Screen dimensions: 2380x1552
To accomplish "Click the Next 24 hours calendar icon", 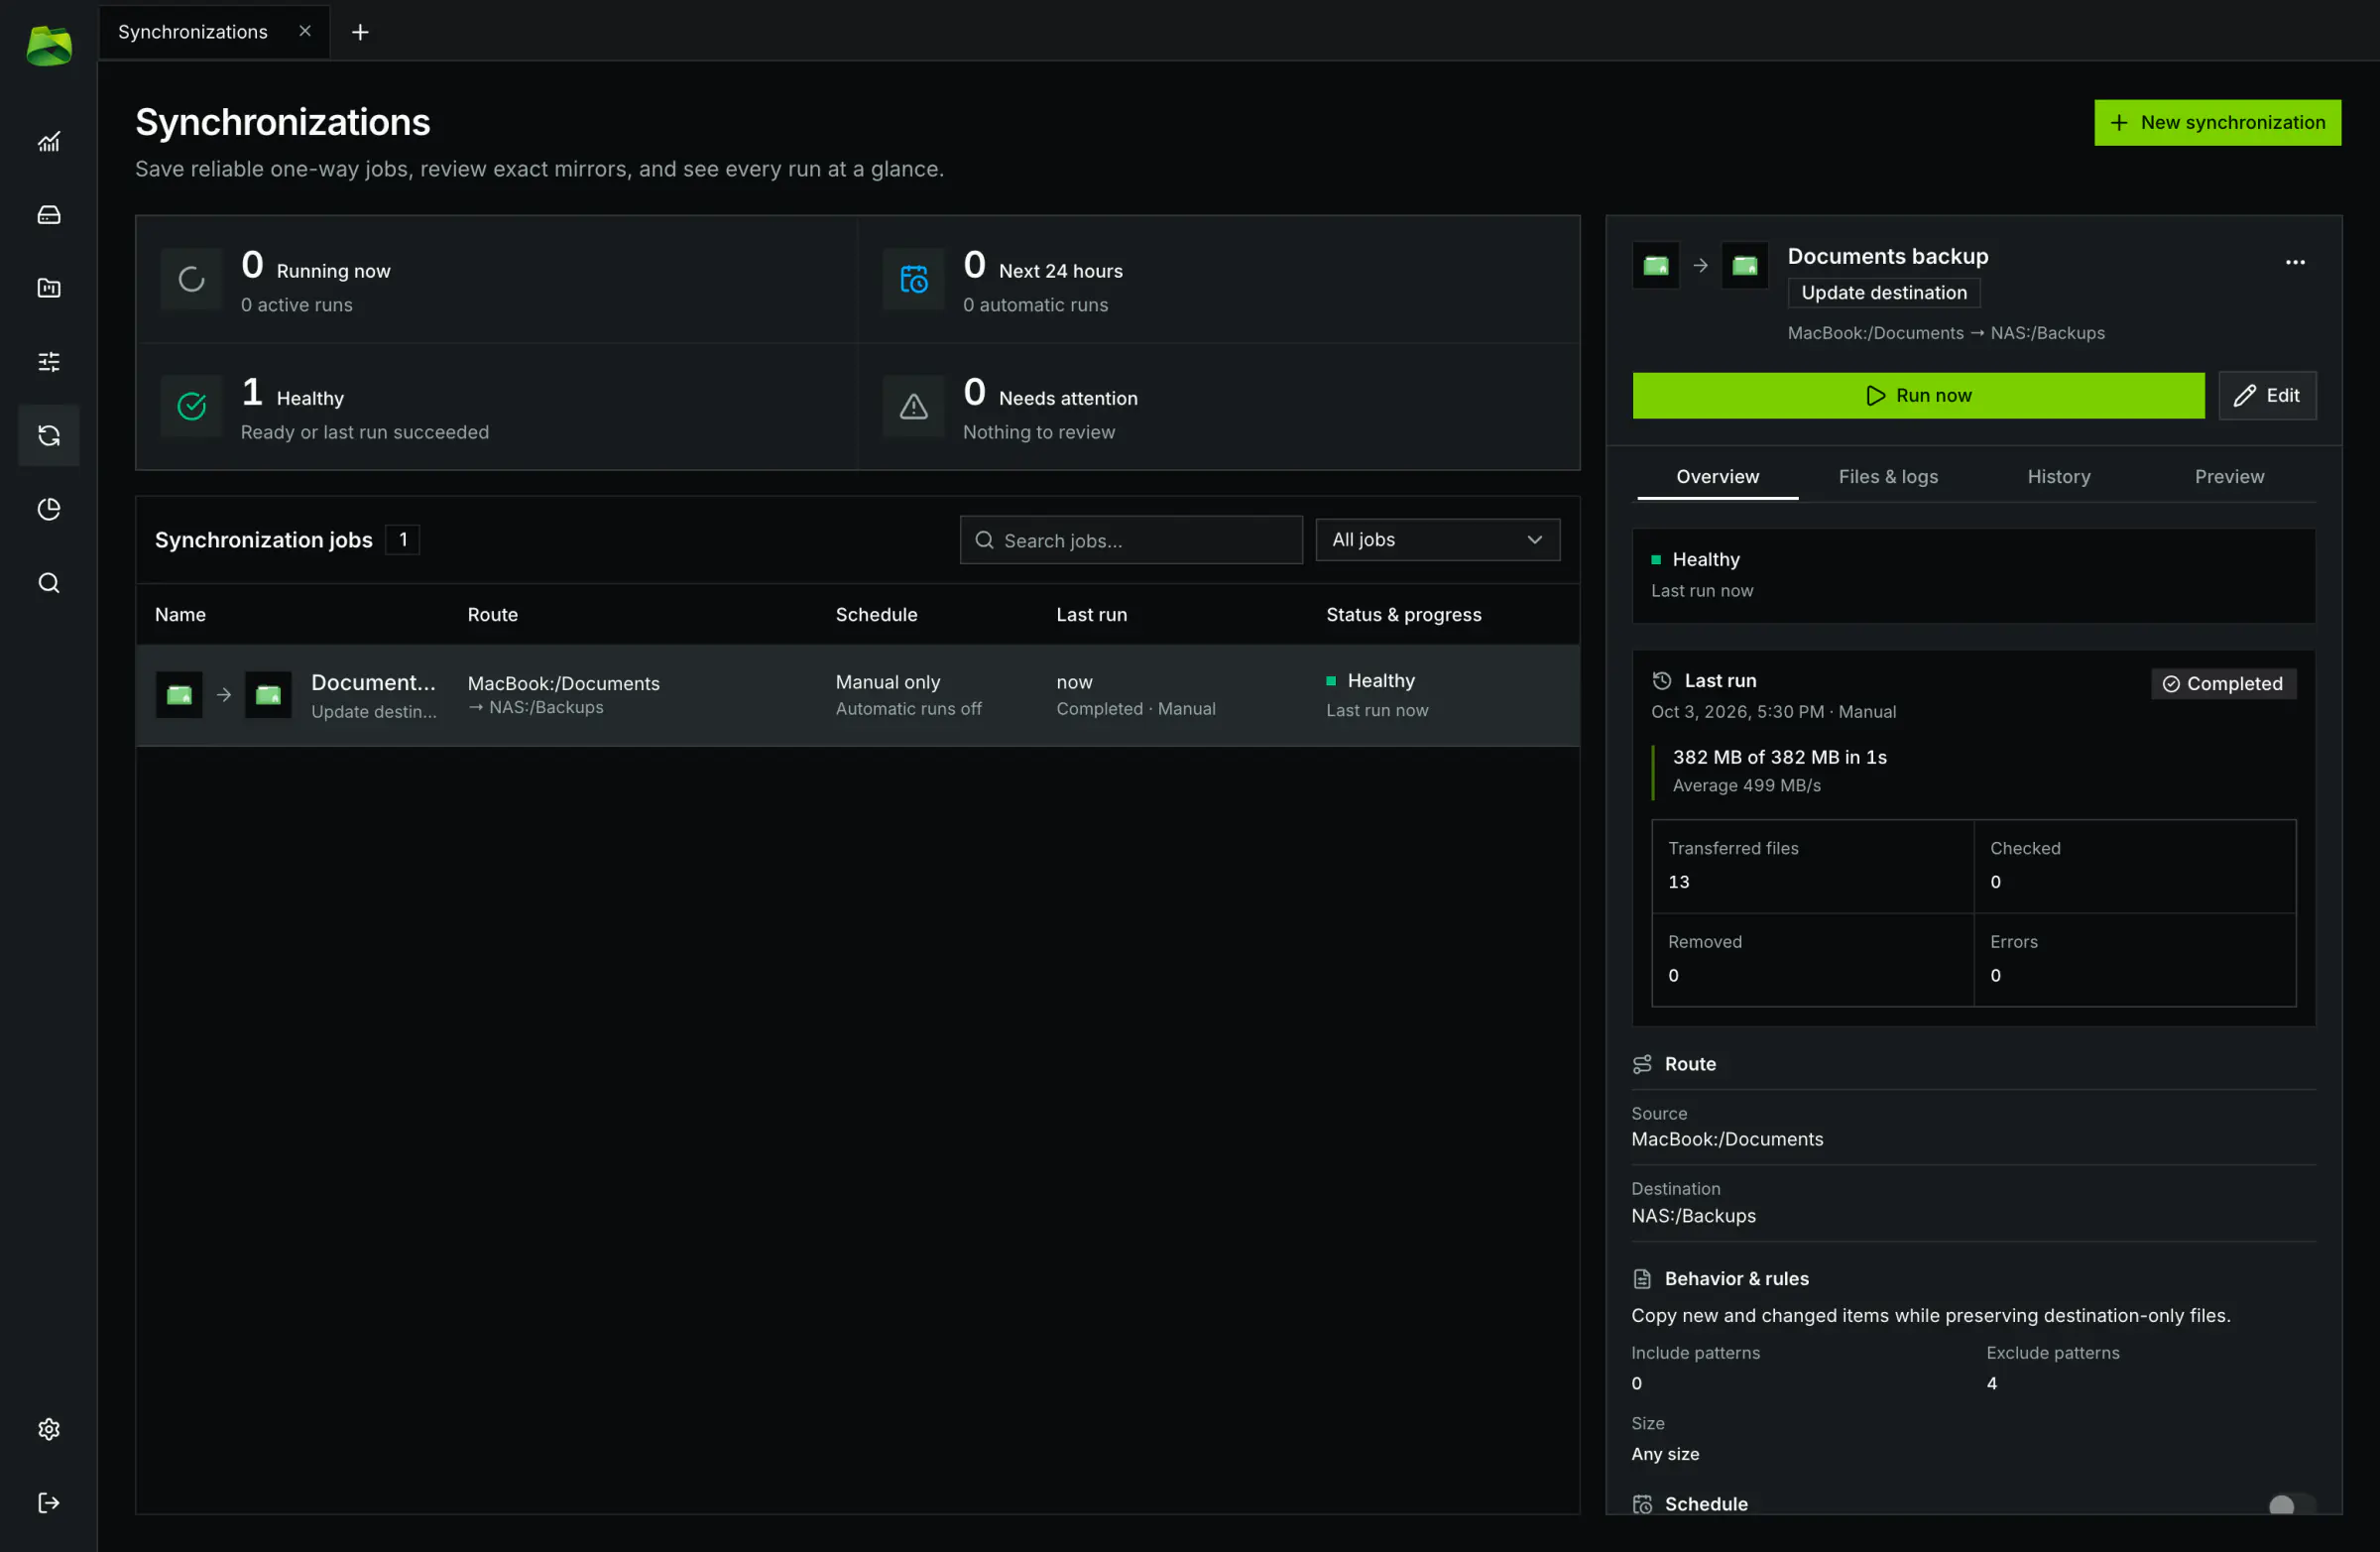I will coord(914,279).
